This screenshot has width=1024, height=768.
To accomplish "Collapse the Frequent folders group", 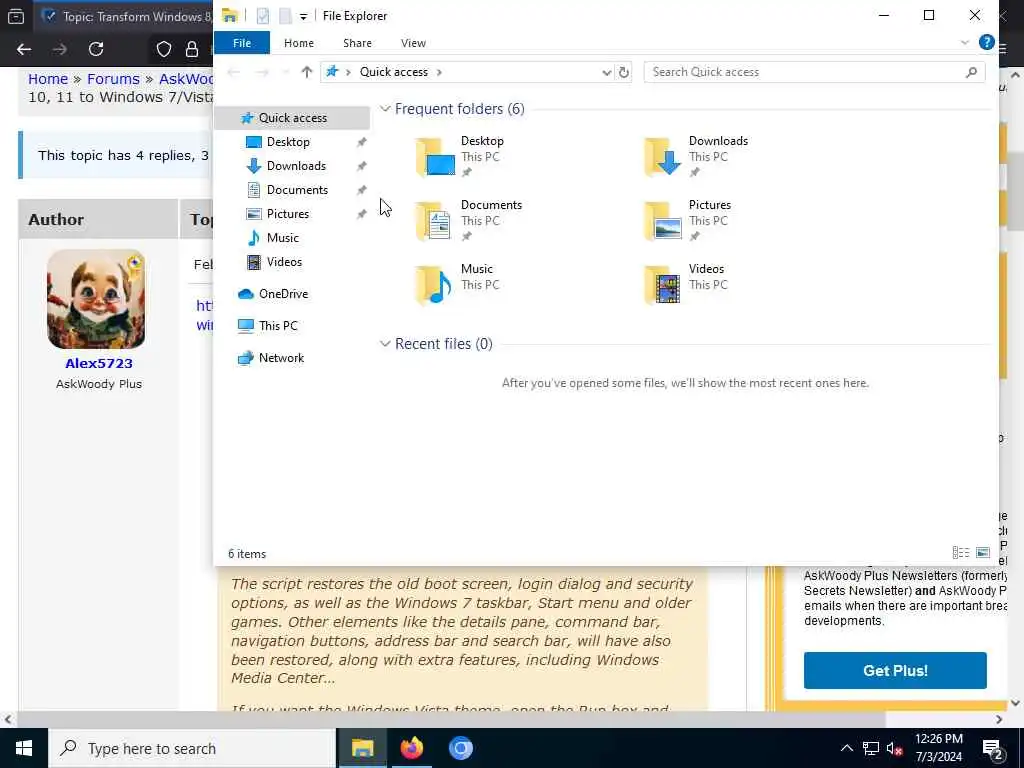I will click(x=385, y=109).
